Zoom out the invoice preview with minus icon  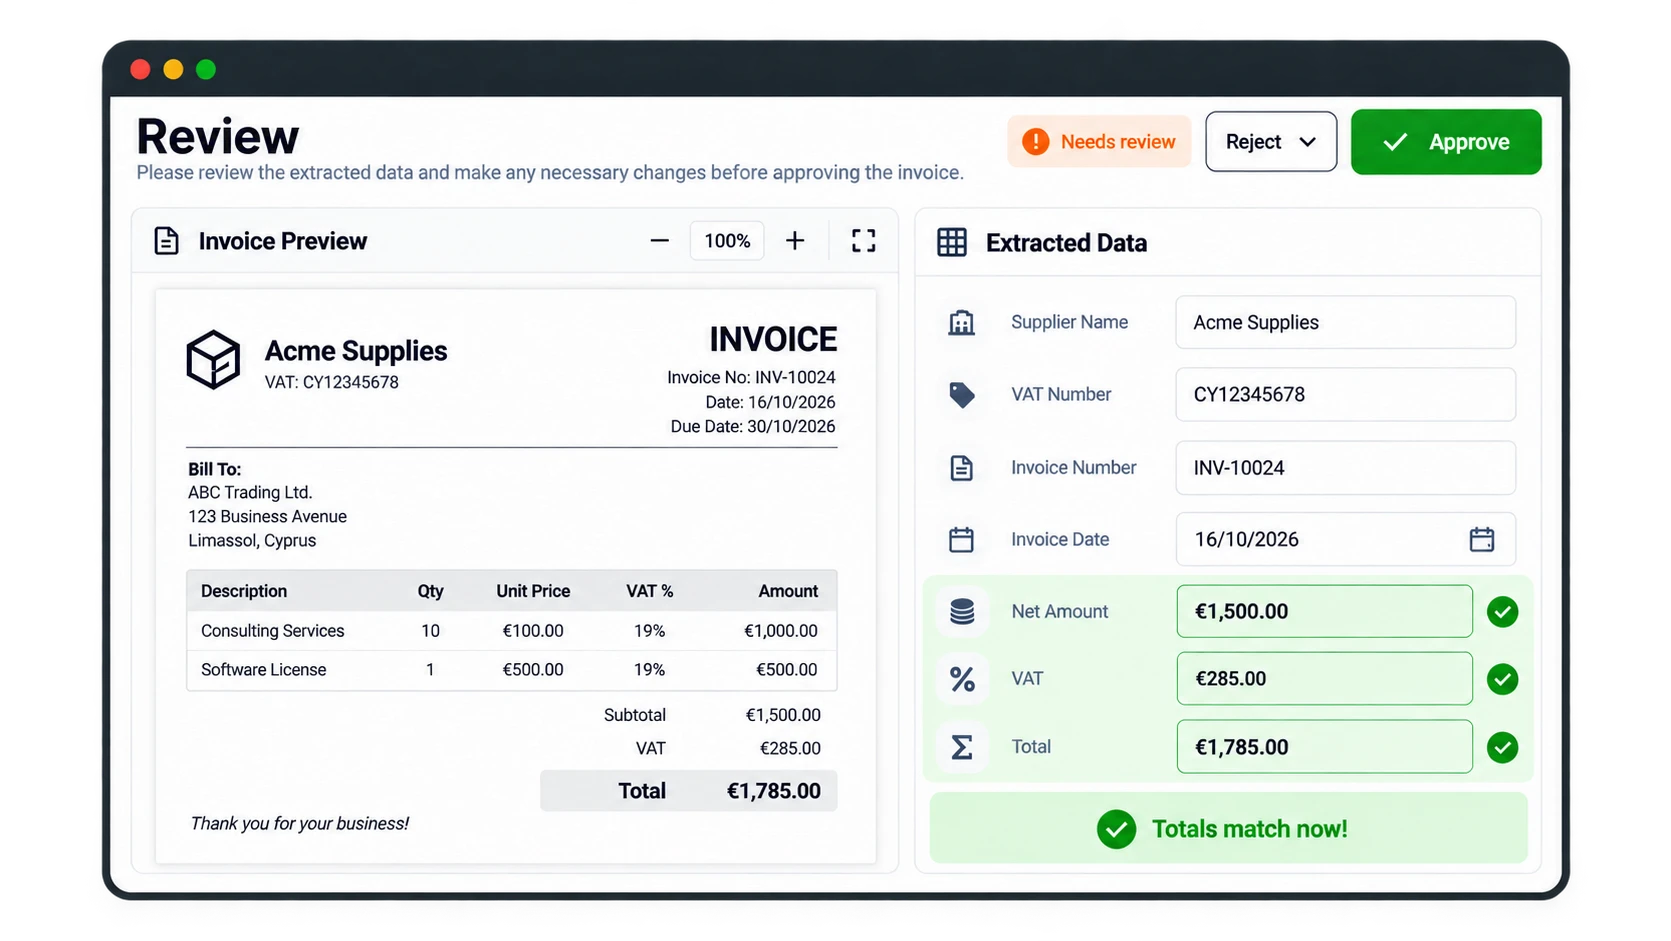click(659, 241)
